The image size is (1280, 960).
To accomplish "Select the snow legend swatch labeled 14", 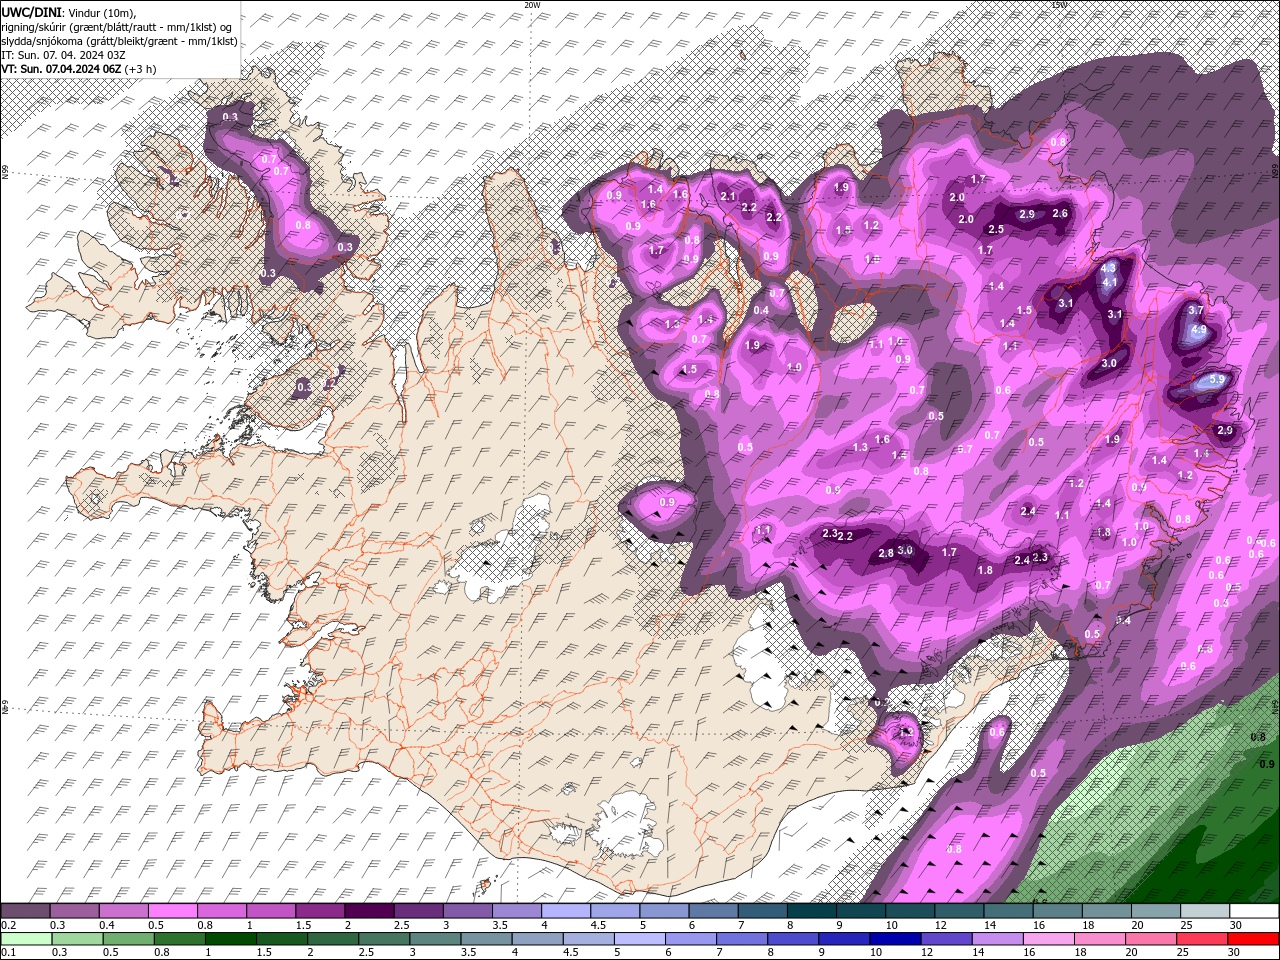I will click(x=1008, y=911).
